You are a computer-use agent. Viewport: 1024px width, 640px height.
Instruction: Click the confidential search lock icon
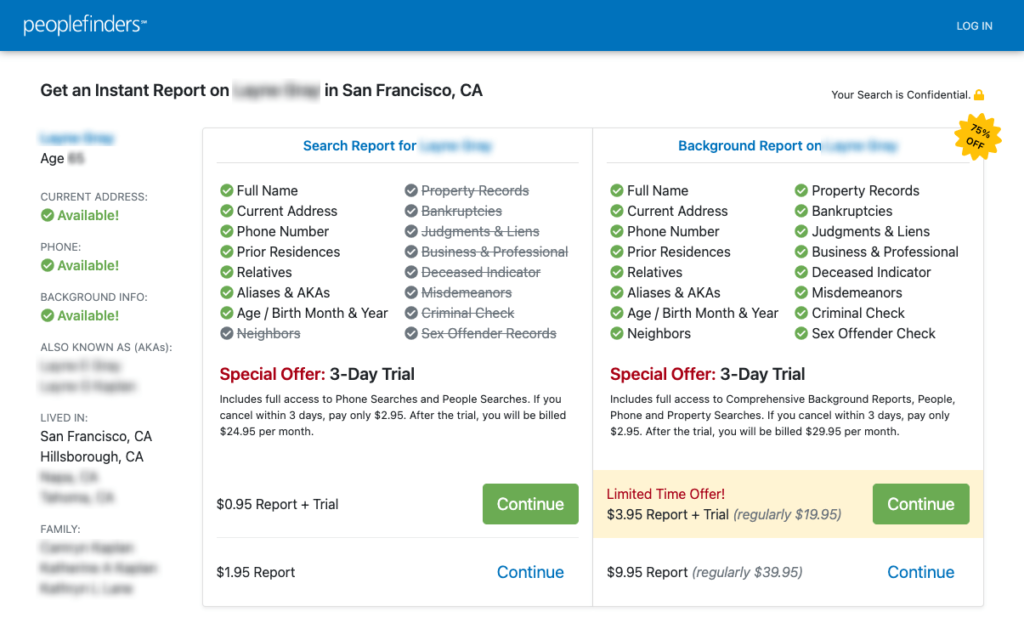point(979,95)
